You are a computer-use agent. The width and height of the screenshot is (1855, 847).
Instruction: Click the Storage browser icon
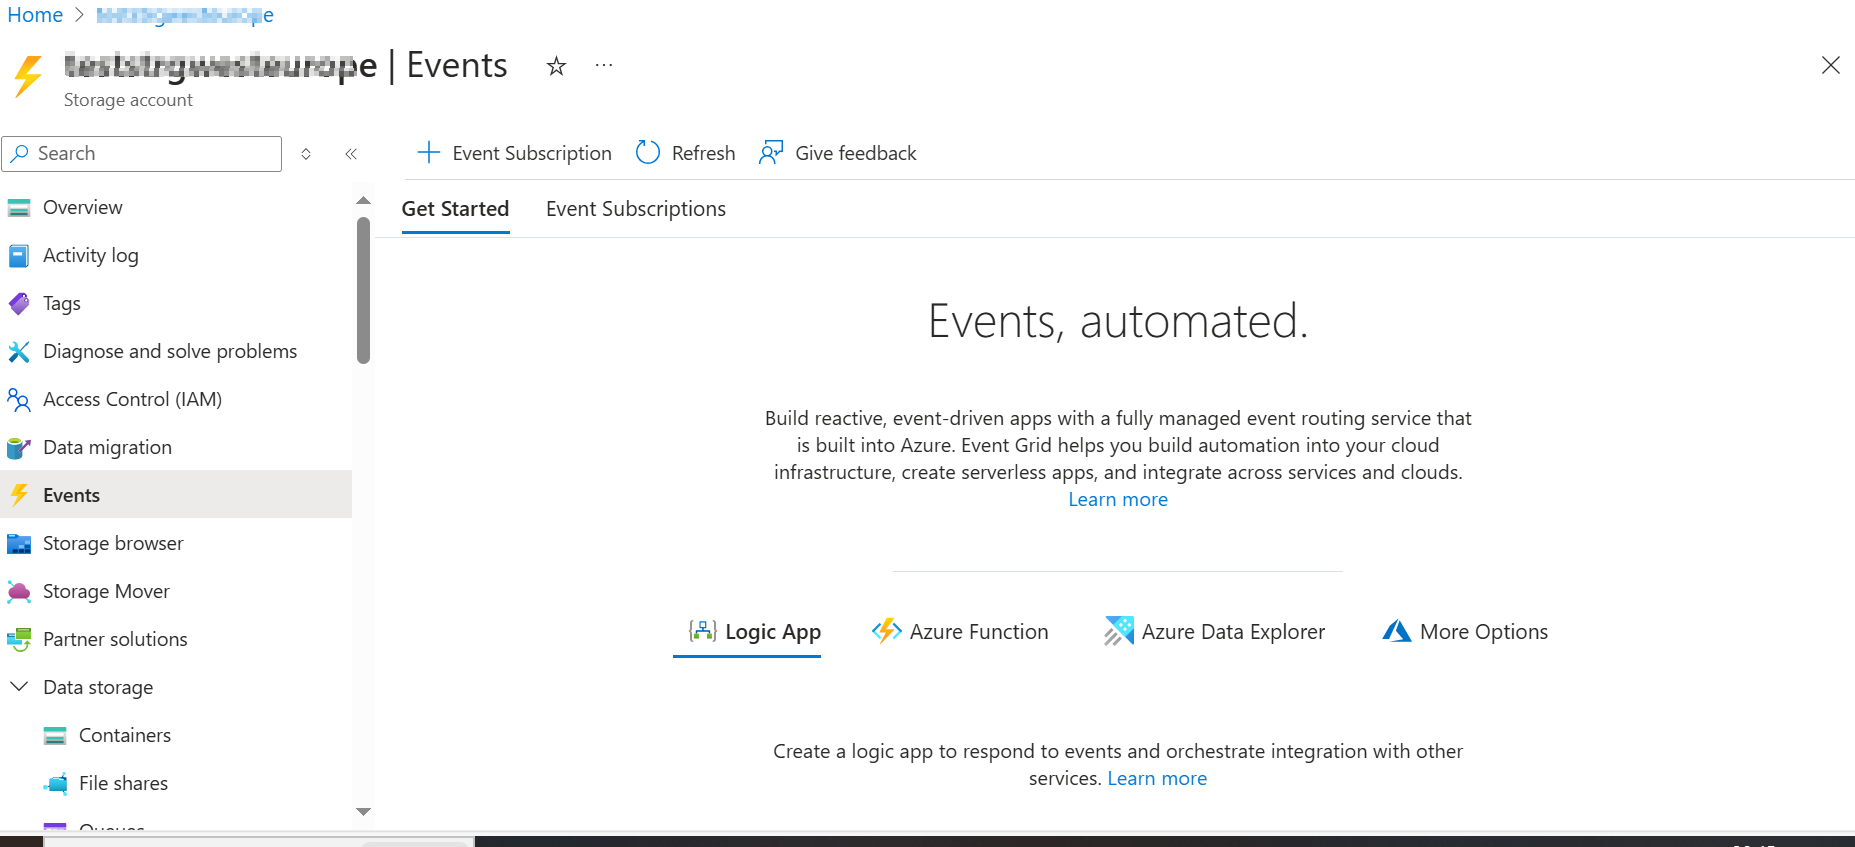[19, 544]
